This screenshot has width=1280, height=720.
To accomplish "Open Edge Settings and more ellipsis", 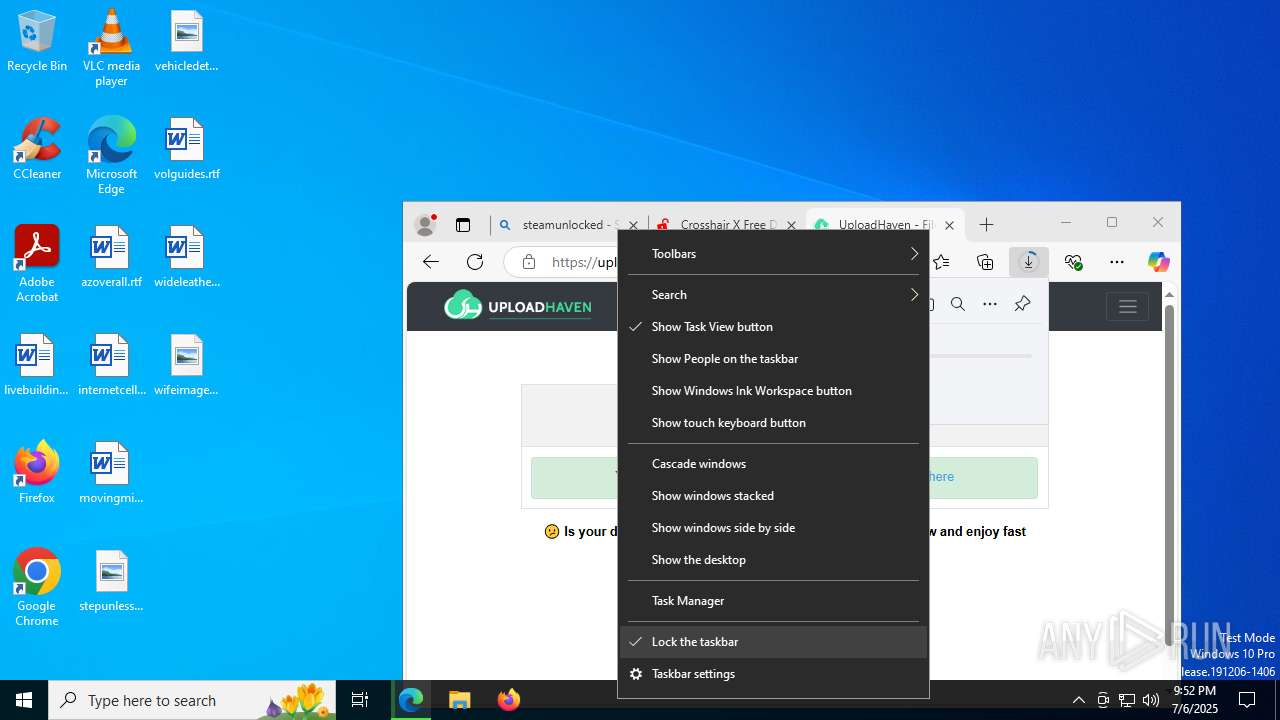I will tap(1117, 262).
